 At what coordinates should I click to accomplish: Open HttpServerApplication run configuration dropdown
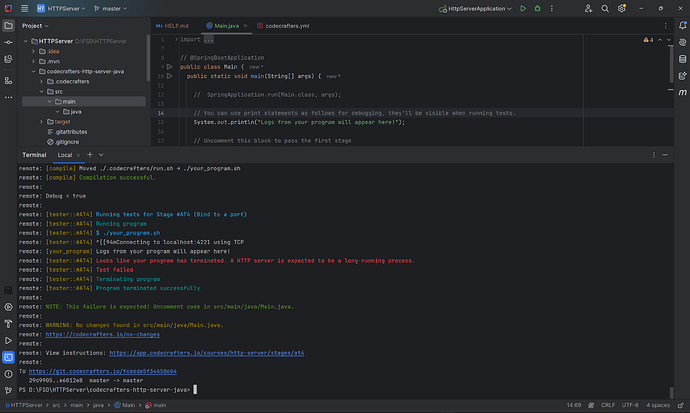[476, 8]
